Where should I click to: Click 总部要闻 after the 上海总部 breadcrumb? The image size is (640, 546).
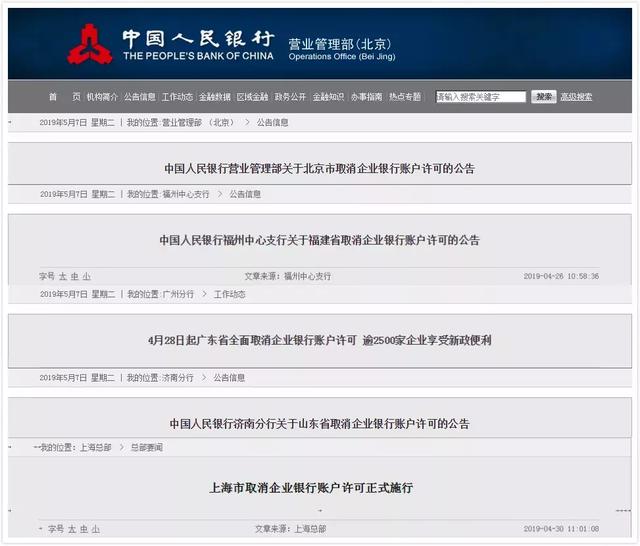147,448
